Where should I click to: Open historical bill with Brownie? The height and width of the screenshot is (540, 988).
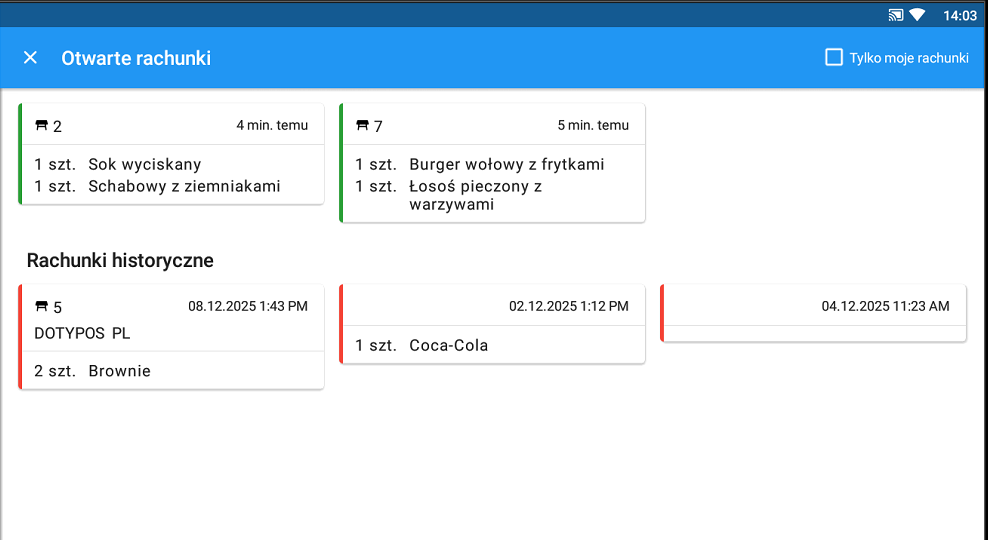(119, 371)
